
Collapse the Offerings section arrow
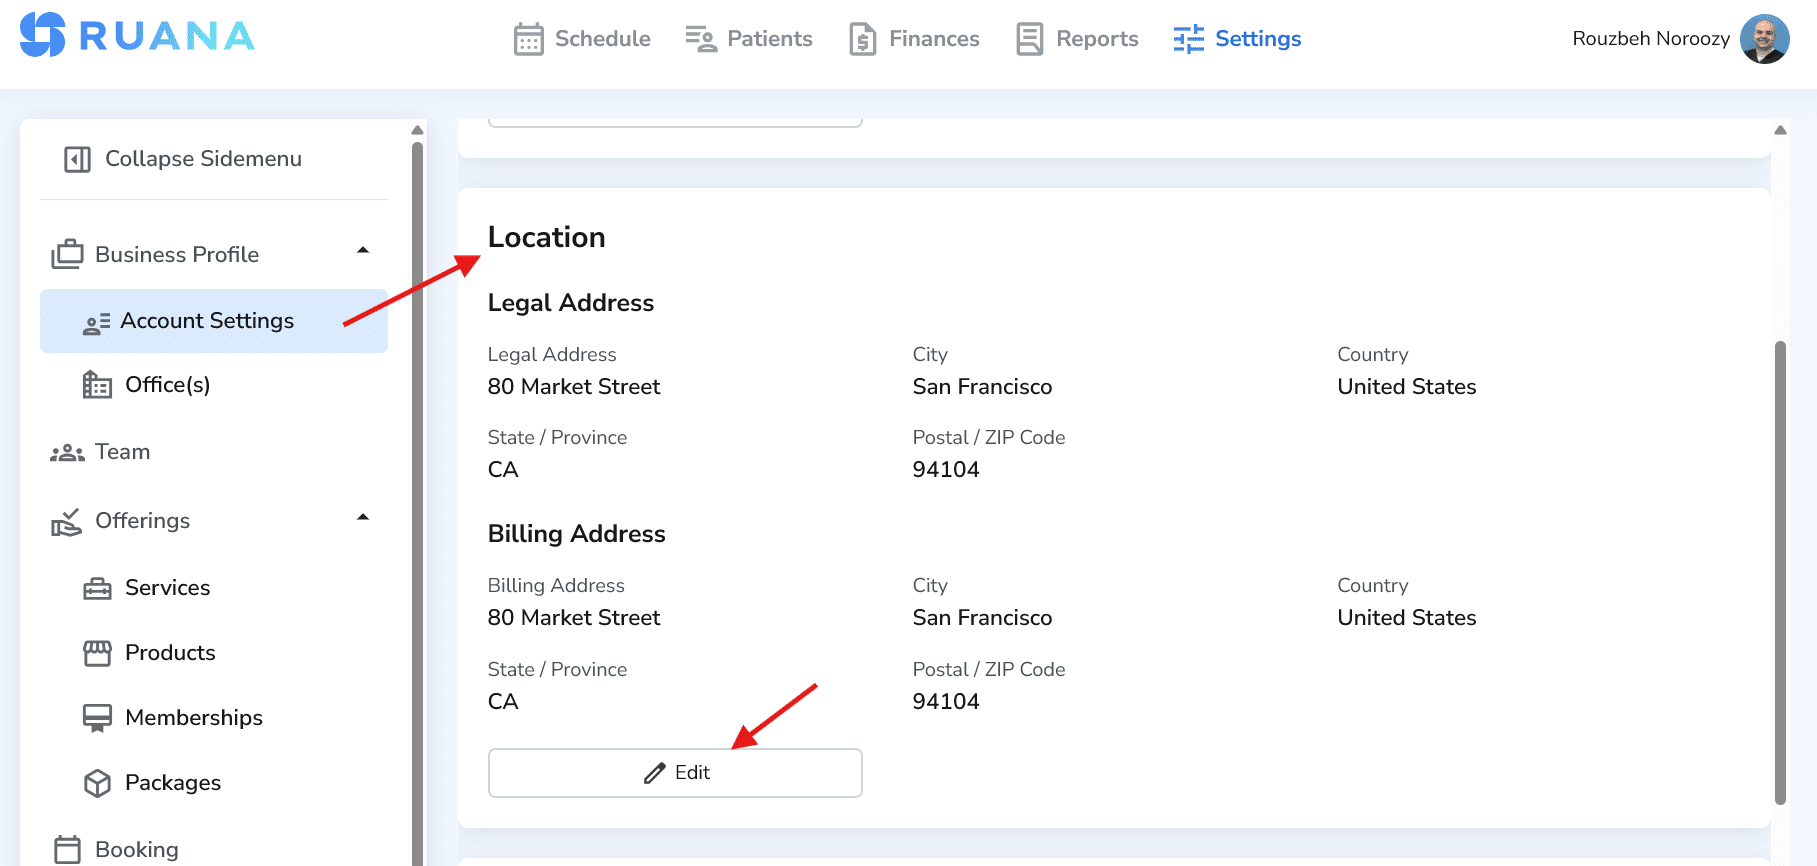pos(363,517)
